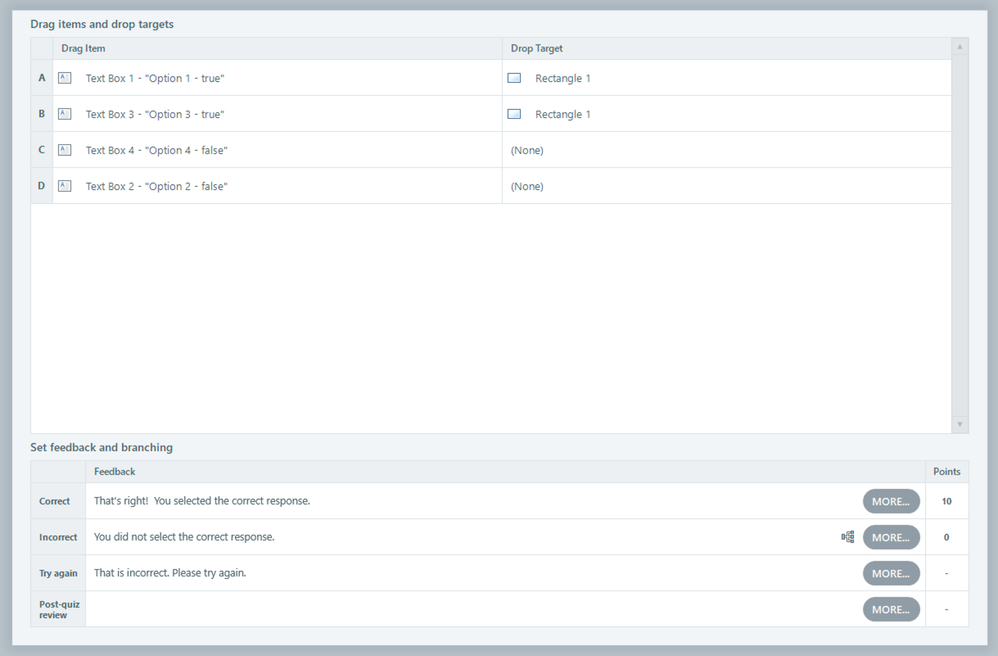
Task: Edit the Incorrect feedback text
Action: click(184, 537)
